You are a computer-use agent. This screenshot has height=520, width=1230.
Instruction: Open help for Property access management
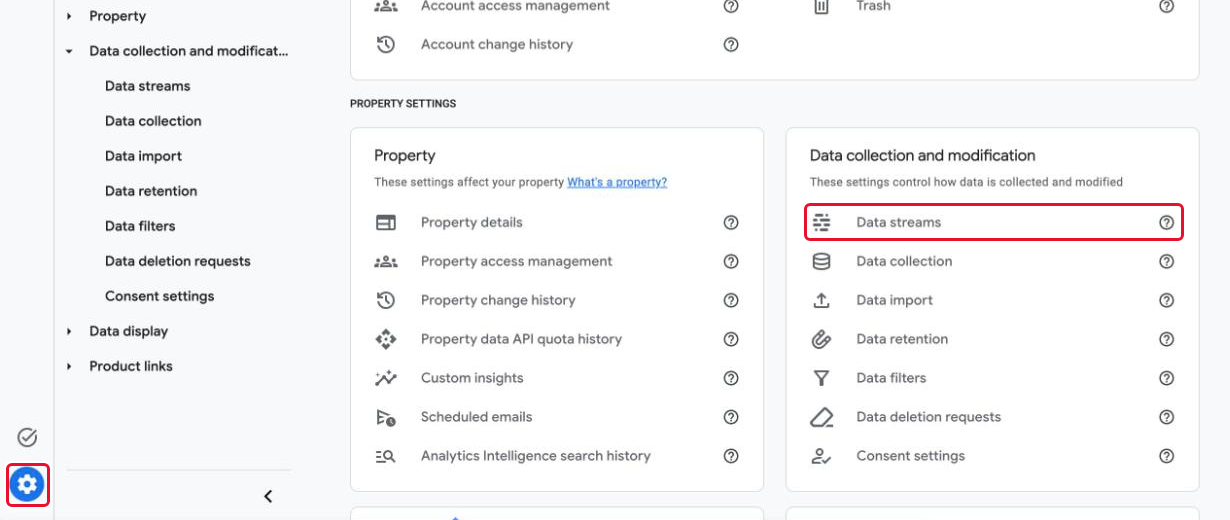click(731, 261)
